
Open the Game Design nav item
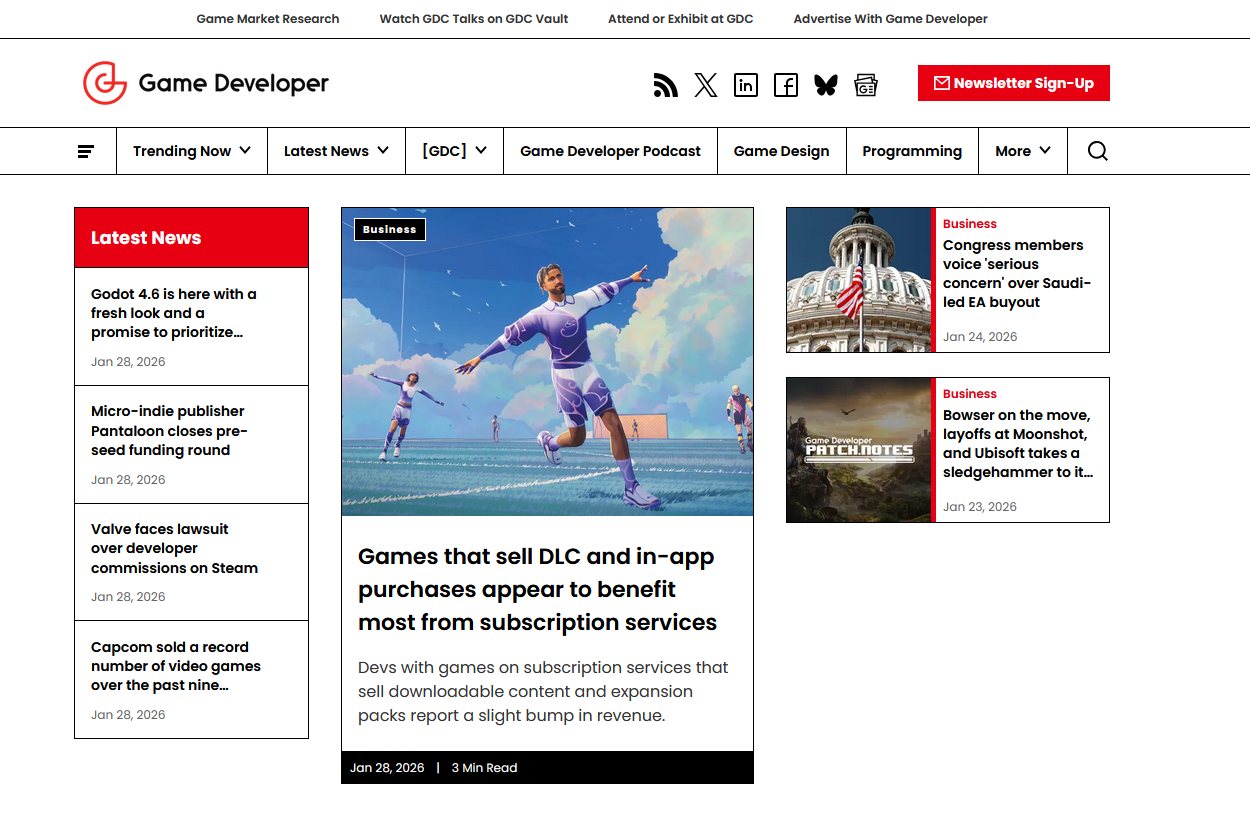pyautogui.click(x=782, y=151)
